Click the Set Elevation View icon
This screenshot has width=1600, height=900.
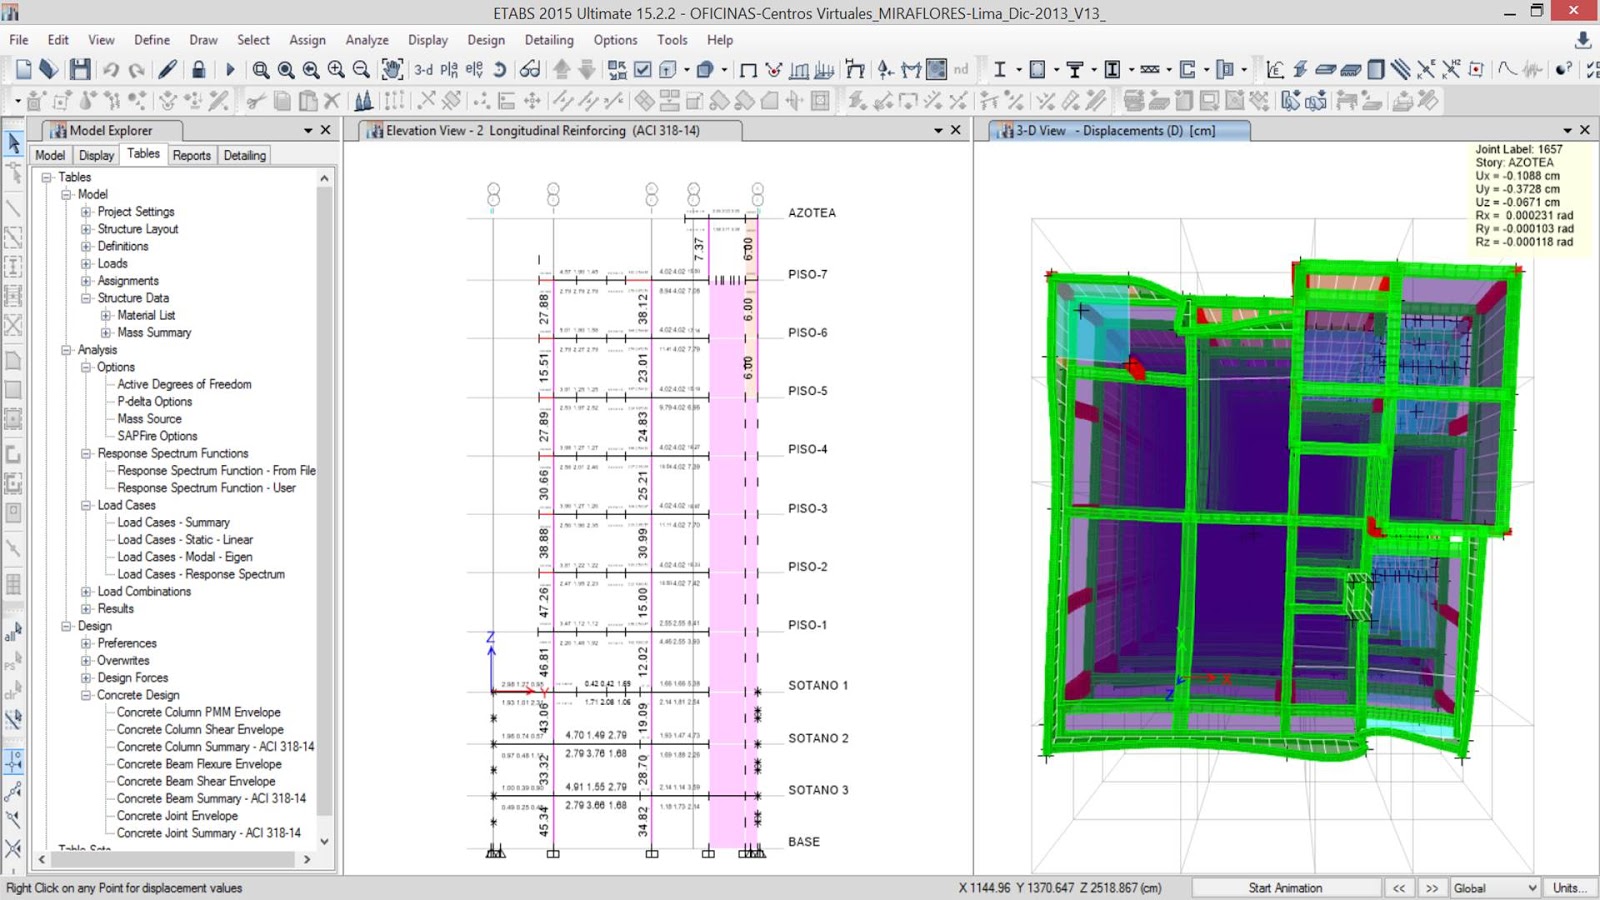(x=474, y=69)
